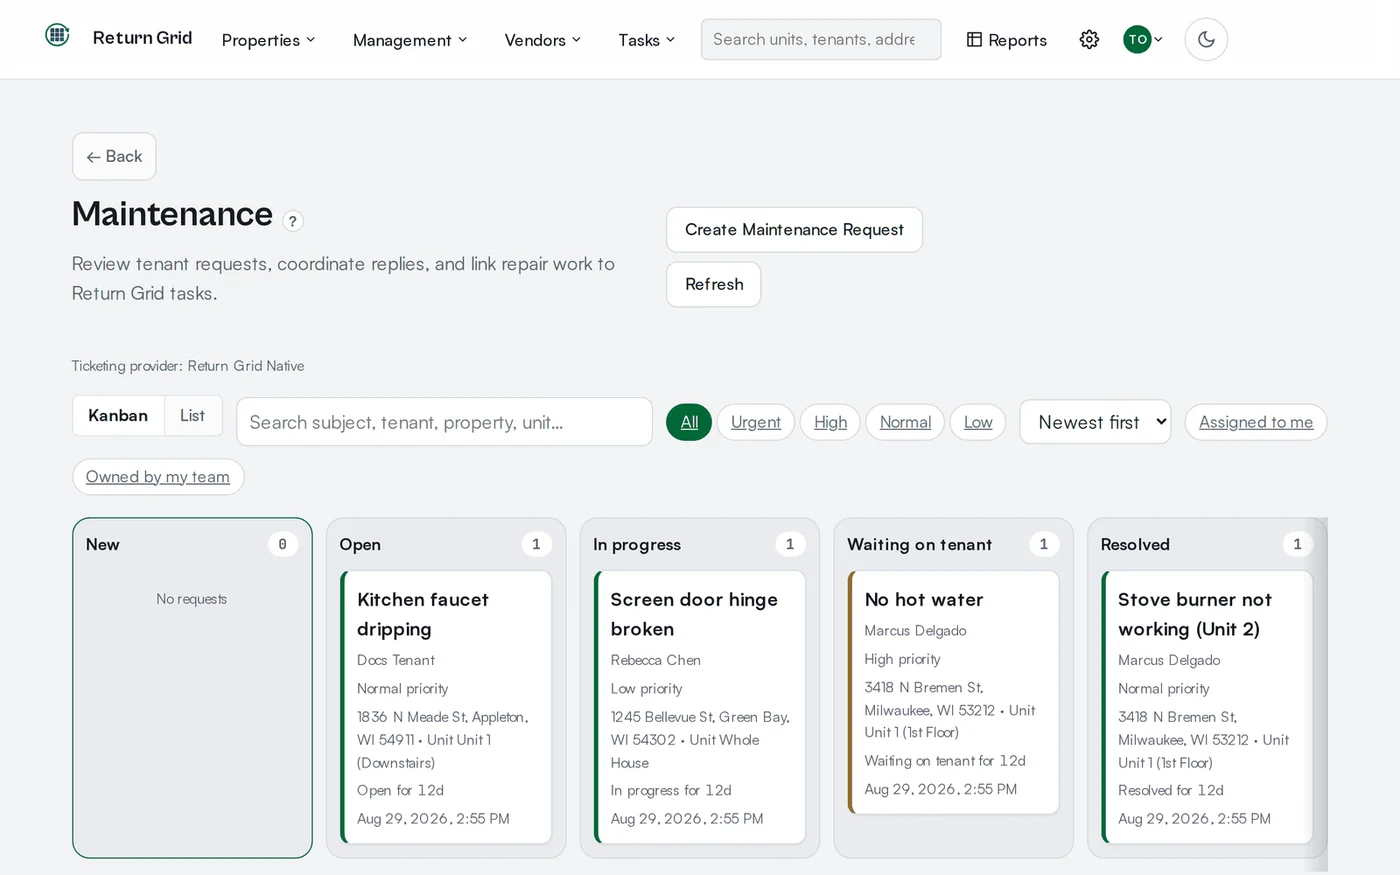The height and width of the screenshot is (875, 1400).
Task: Click the Open column count badge
Action: pyautogui.click(x=536, y=544)
